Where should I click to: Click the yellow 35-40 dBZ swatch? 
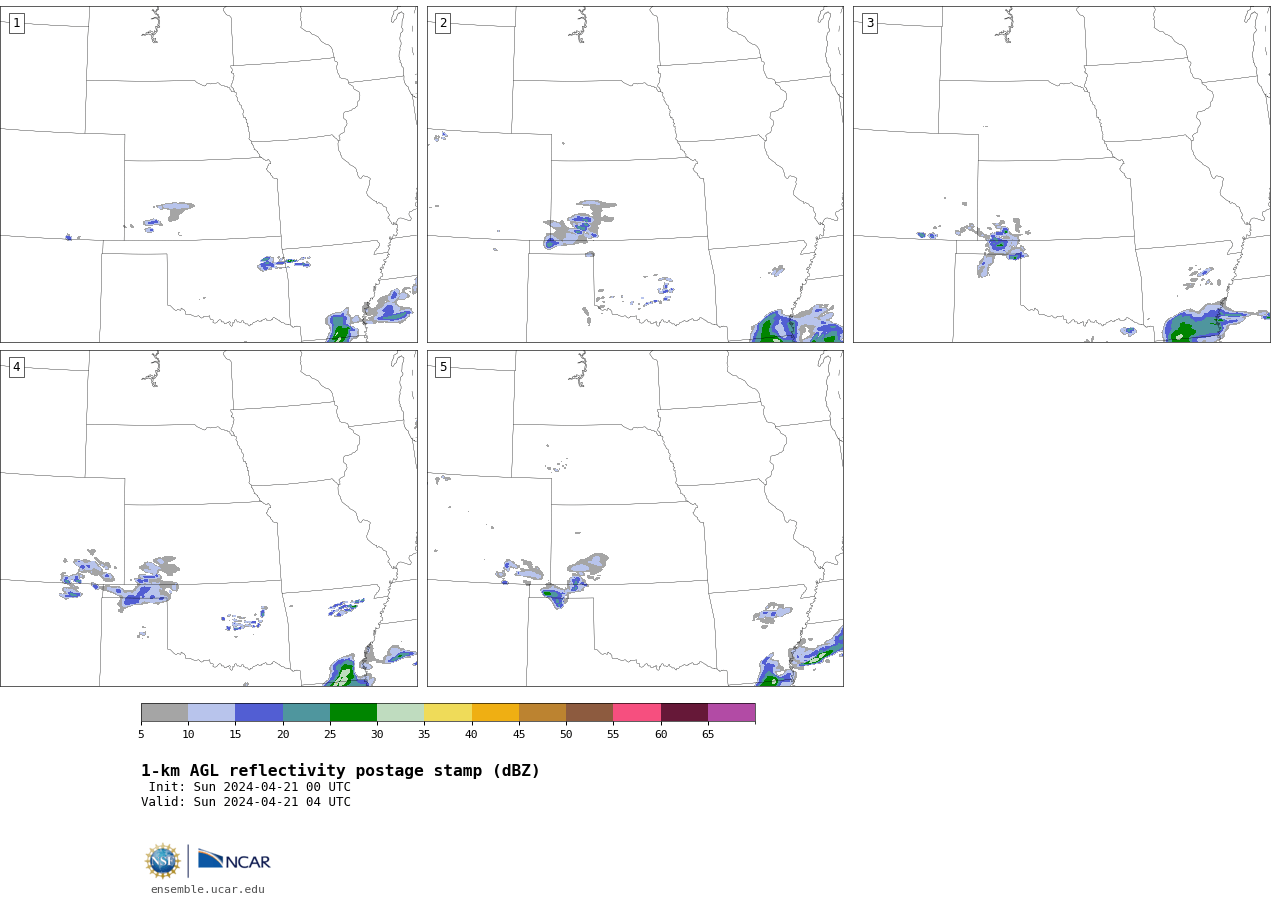448,713
